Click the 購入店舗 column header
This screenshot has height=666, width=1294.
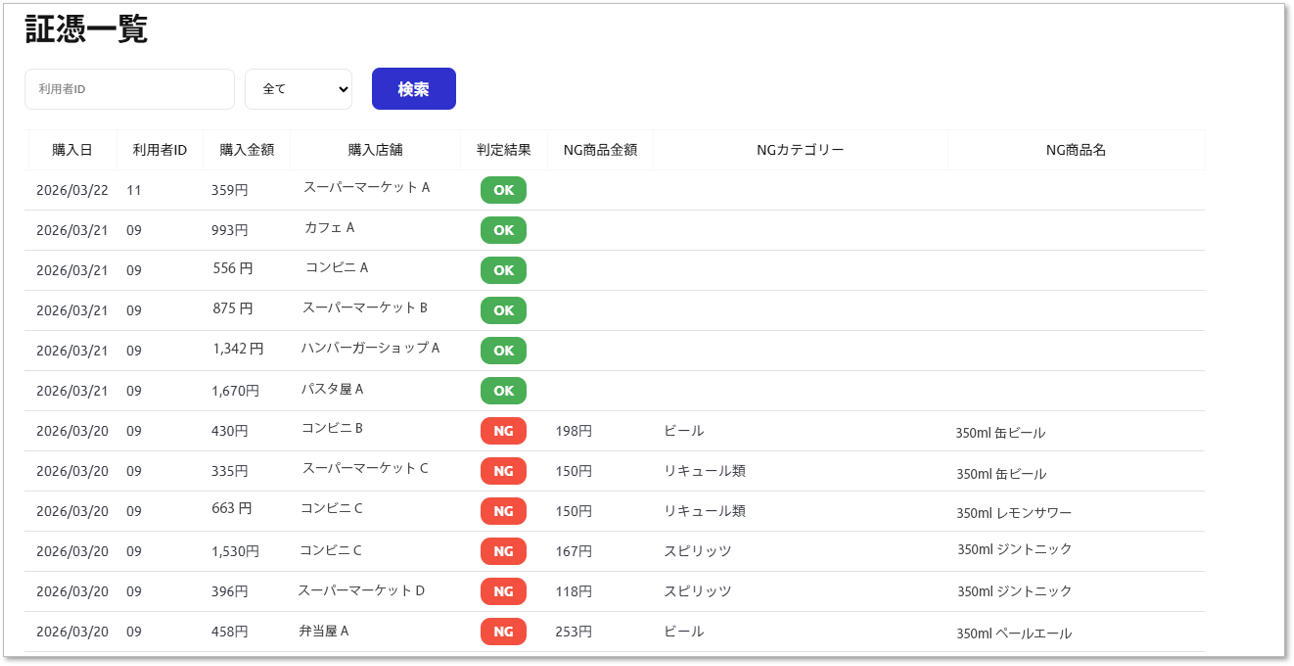[375, 150]
